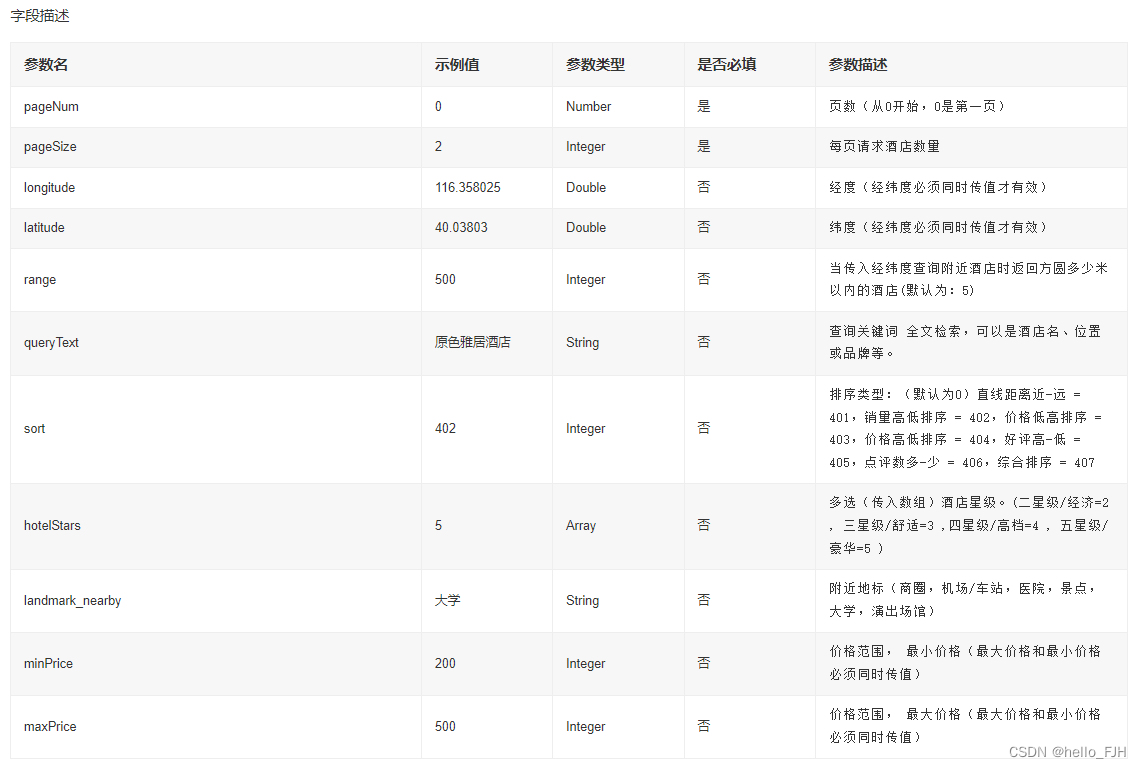The height and width of the screenshot is (768, 1141).
Task: Click the sort description starting 排序类型
Action: [x=966, y=428]
